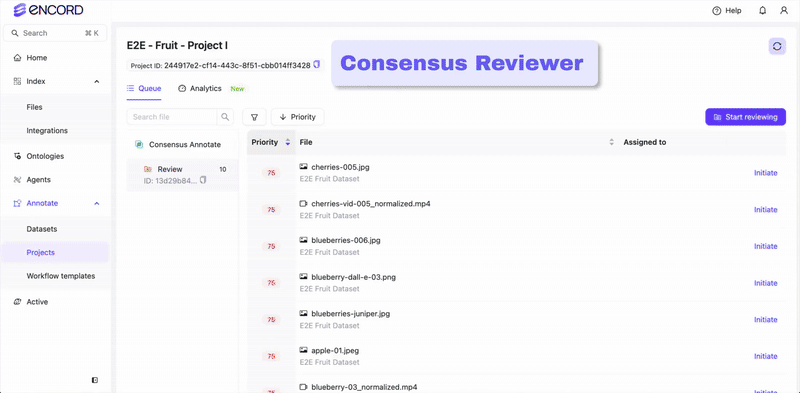The height and width of the screenshot is (393, 800).
Task: Click Start reviewing
Action: point(745,117)
